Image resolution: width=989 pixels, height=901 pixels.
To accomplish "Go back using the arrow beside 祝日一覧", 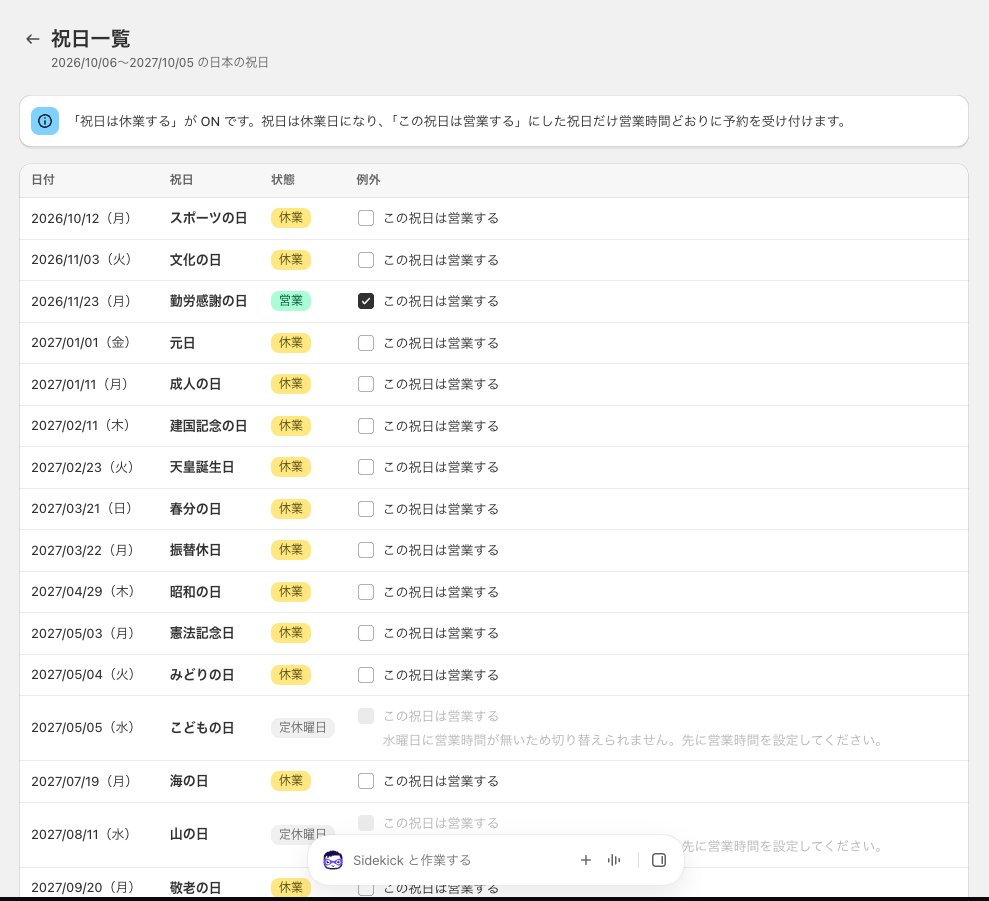I will [x=33, y=39].
